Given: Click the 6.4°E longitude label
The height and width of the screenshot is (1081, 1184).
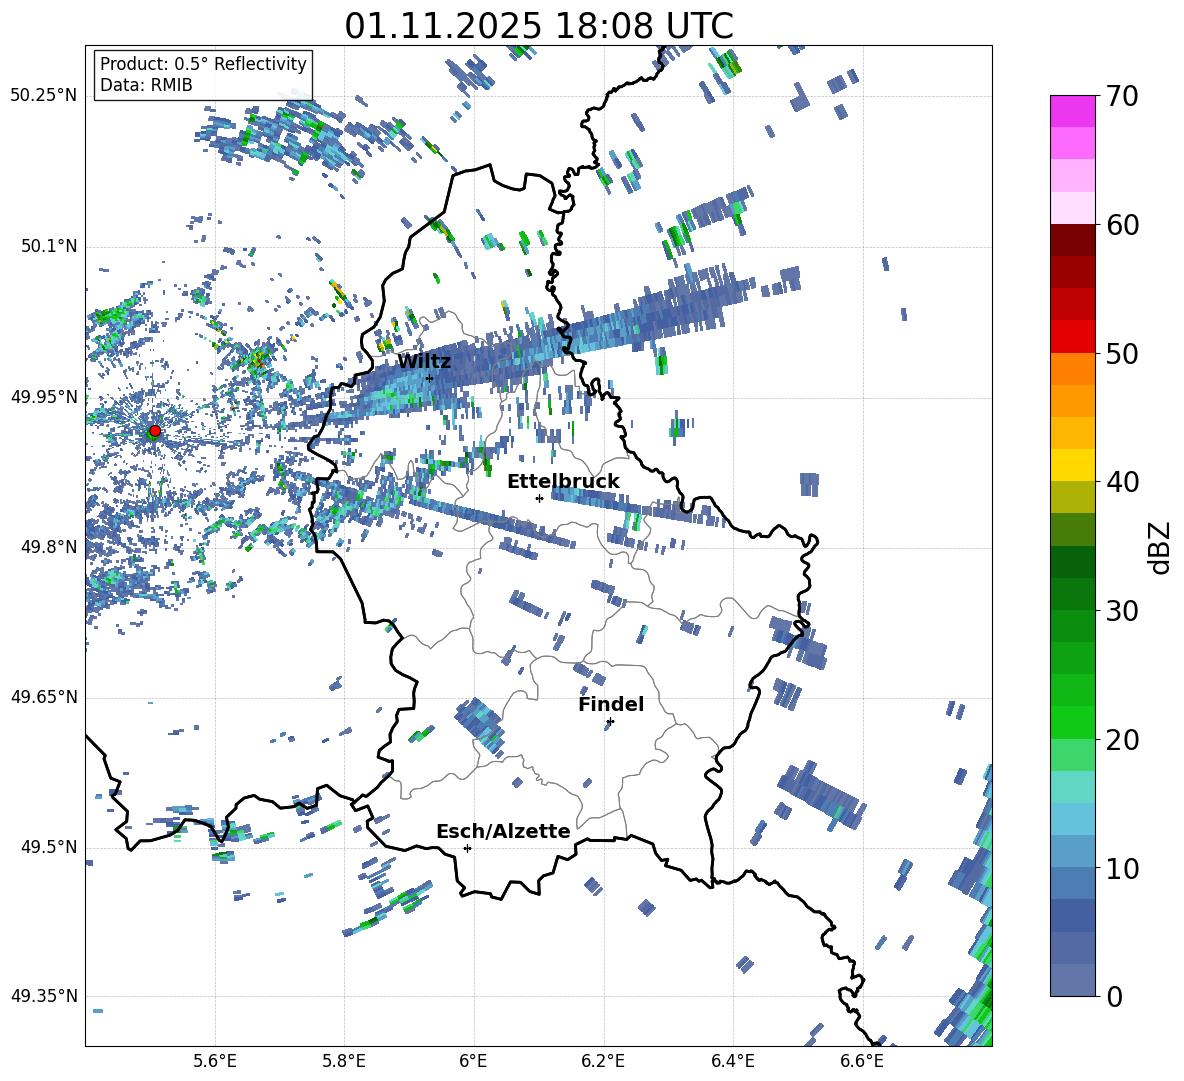Looking at the screenshot, I should pos(732,1061).
